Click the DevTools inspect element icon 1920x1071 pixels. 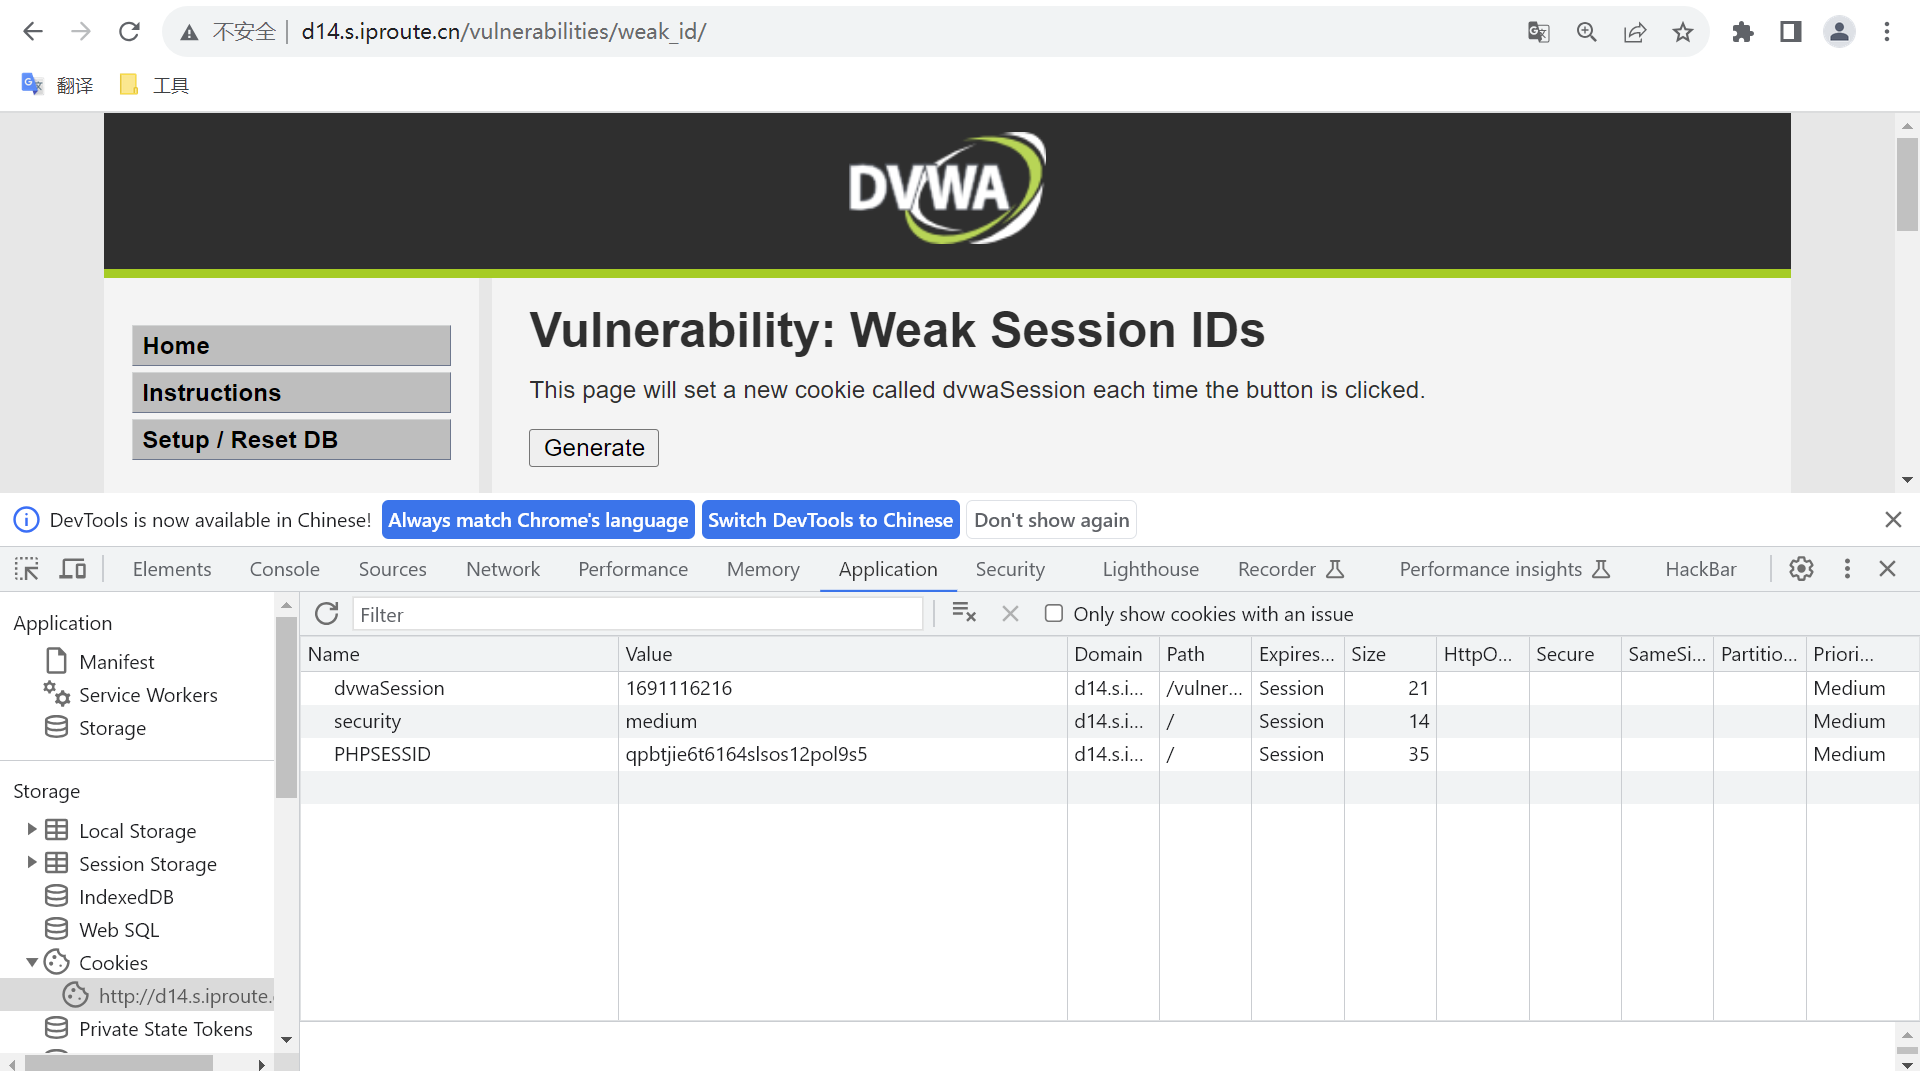tap(27, 569)
